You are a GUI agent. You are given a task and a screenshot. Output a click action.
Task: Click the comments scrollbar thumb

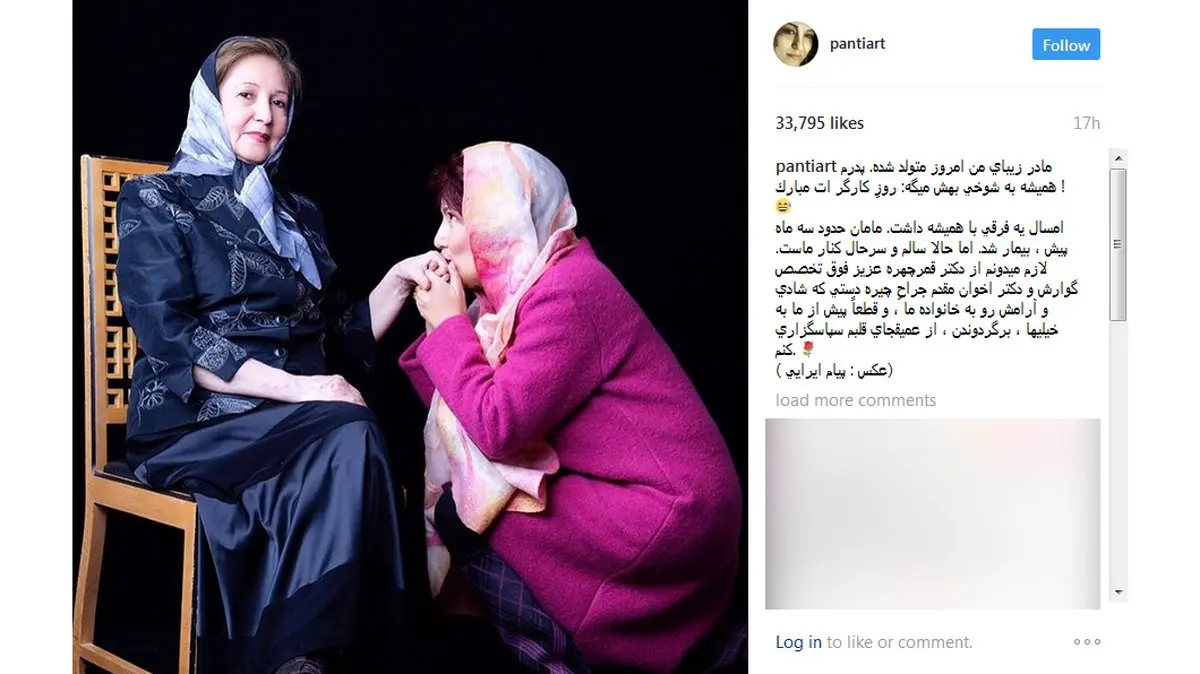[1119, 246]
